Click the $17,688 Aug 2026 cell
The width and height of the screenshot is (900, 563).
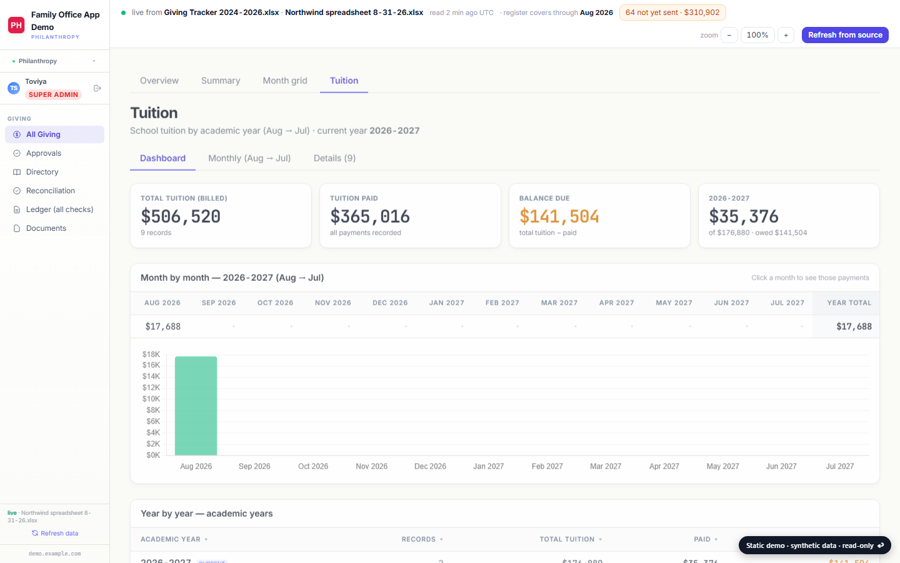coord(163,327)
